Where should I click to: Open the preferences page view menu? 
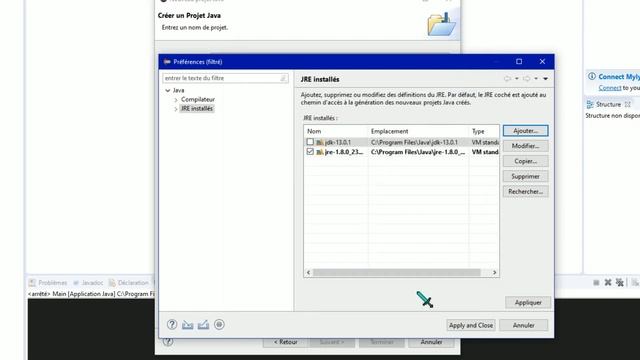coord(545,78)
